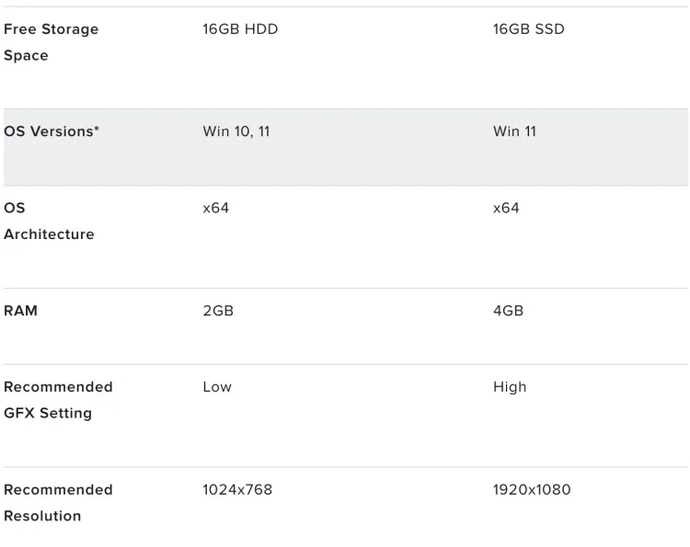Select the 1920x1080 resolution value
This screenshot has width=690, height=547.
coord(532,490)
